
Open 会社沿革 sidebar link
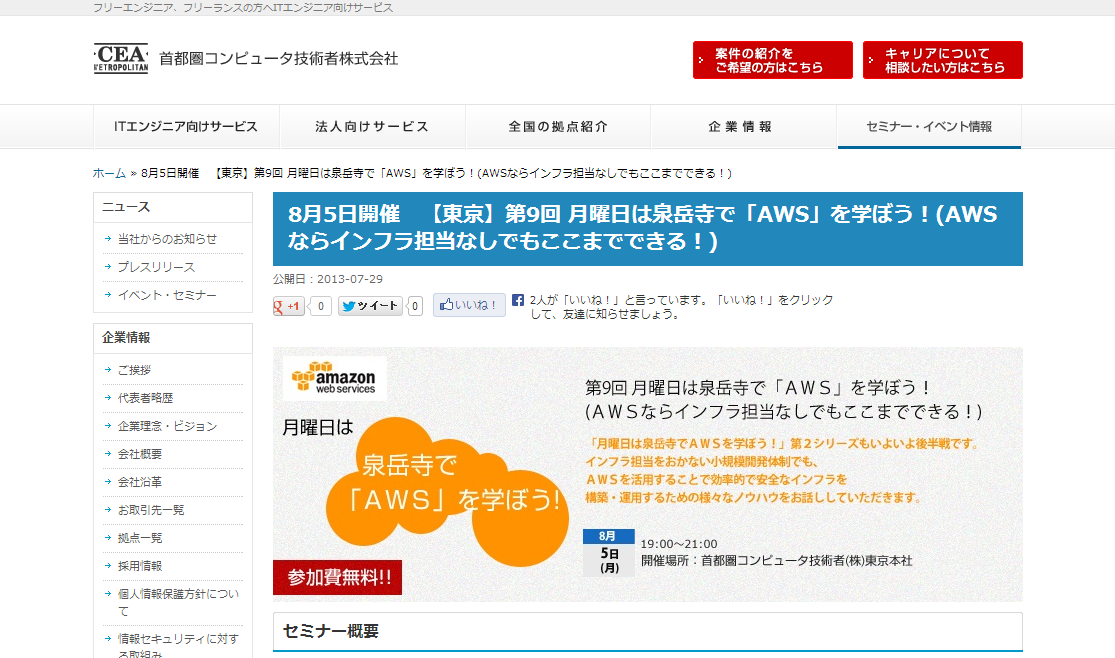coord(140,482)
